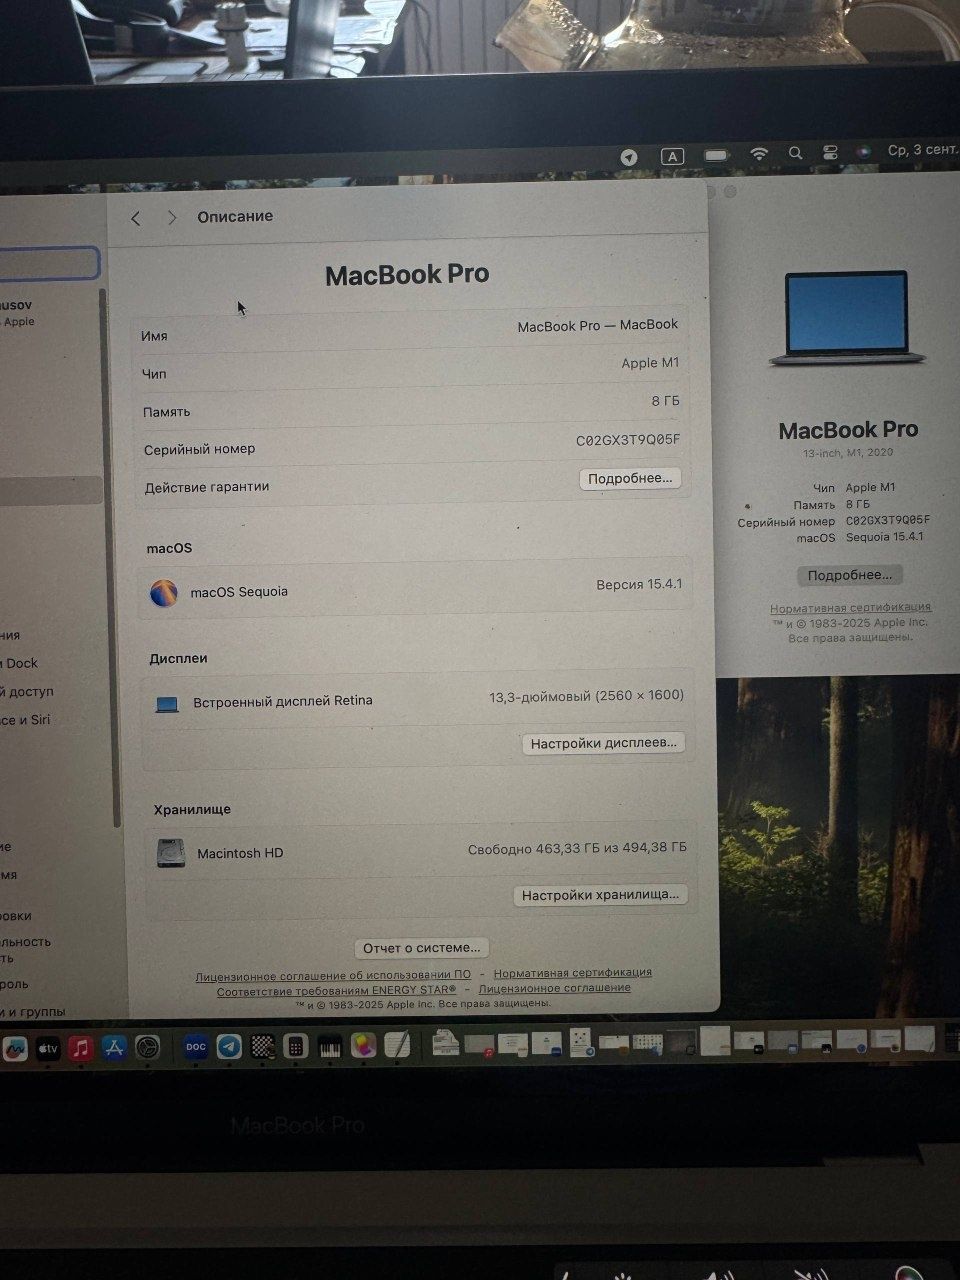Open System Settings gear in the Dock
Viewport: 960px width, 1280px height.
(x=148, y=1048)
